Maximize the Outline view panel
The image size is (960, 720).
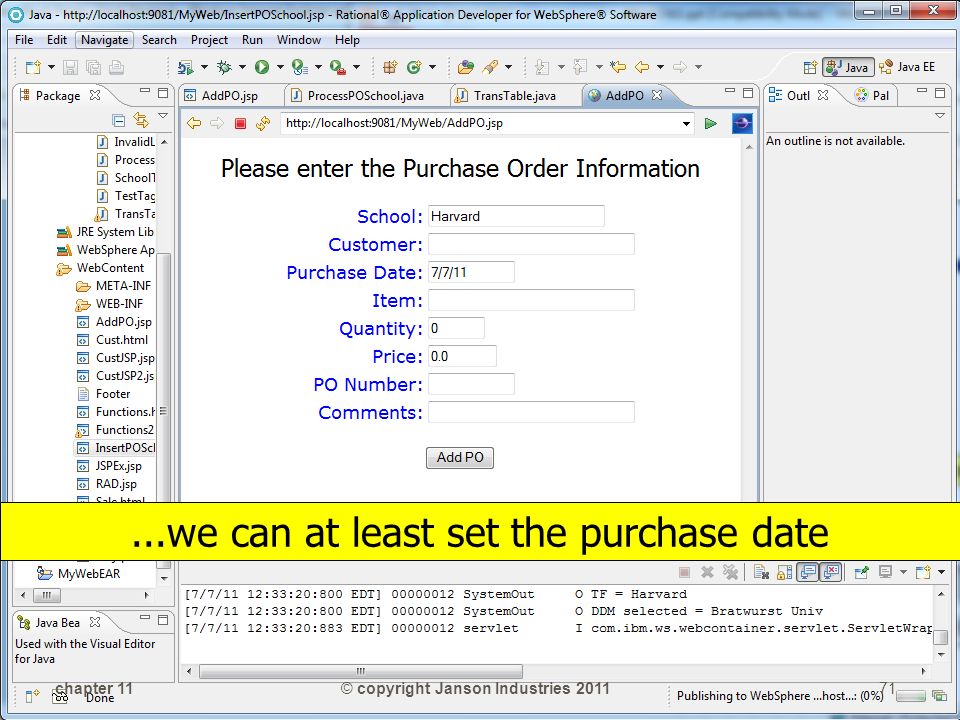point(940,93)
